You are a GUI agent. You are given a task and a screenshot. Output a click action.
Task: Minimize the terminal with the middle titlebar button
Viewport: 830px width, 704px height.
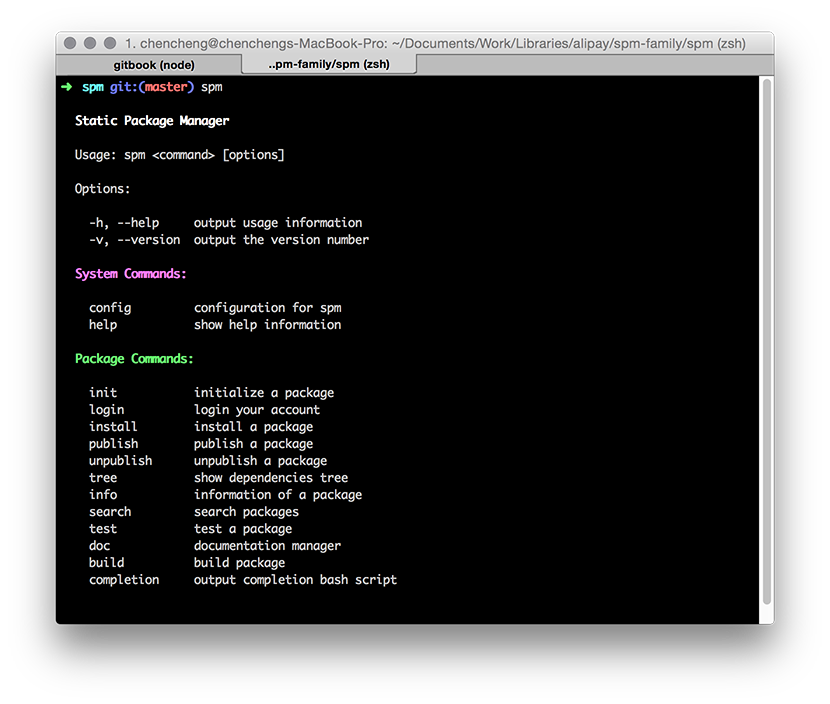click(x=89, y=44)
